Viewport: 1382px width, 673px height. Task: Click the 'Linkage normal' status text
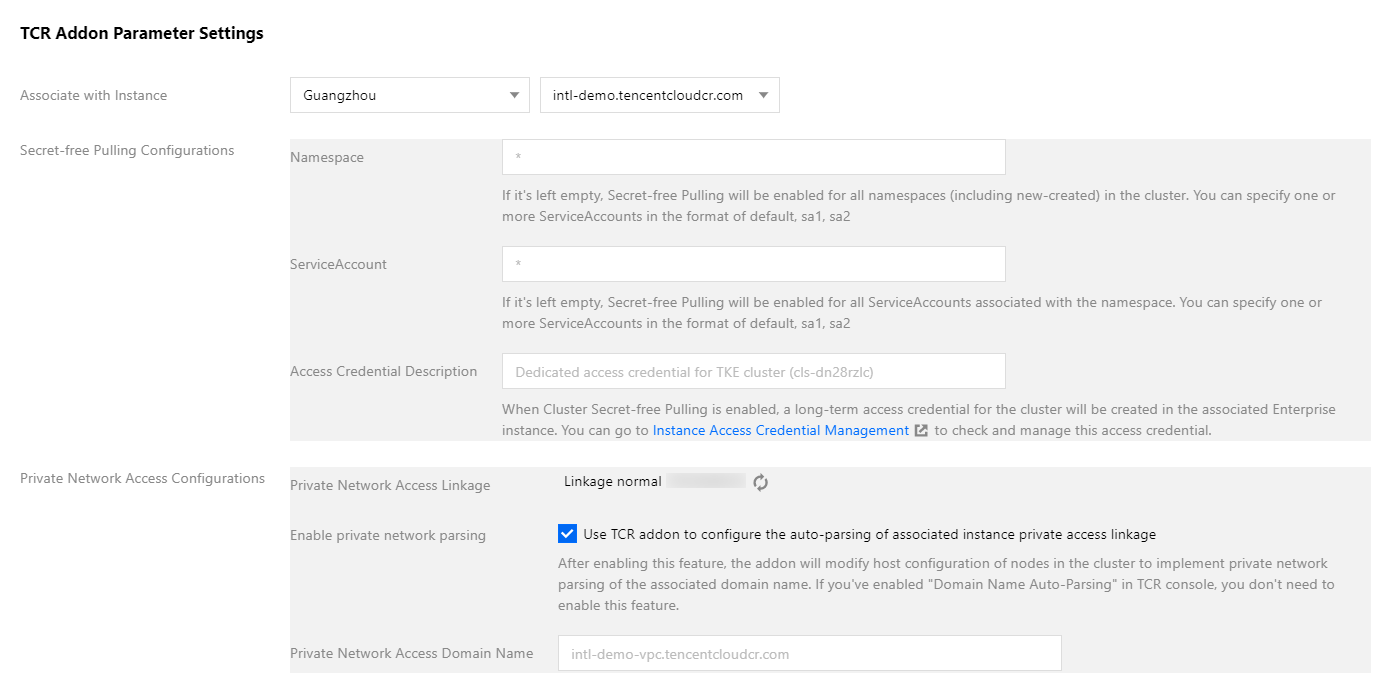(x=612, y=482)
